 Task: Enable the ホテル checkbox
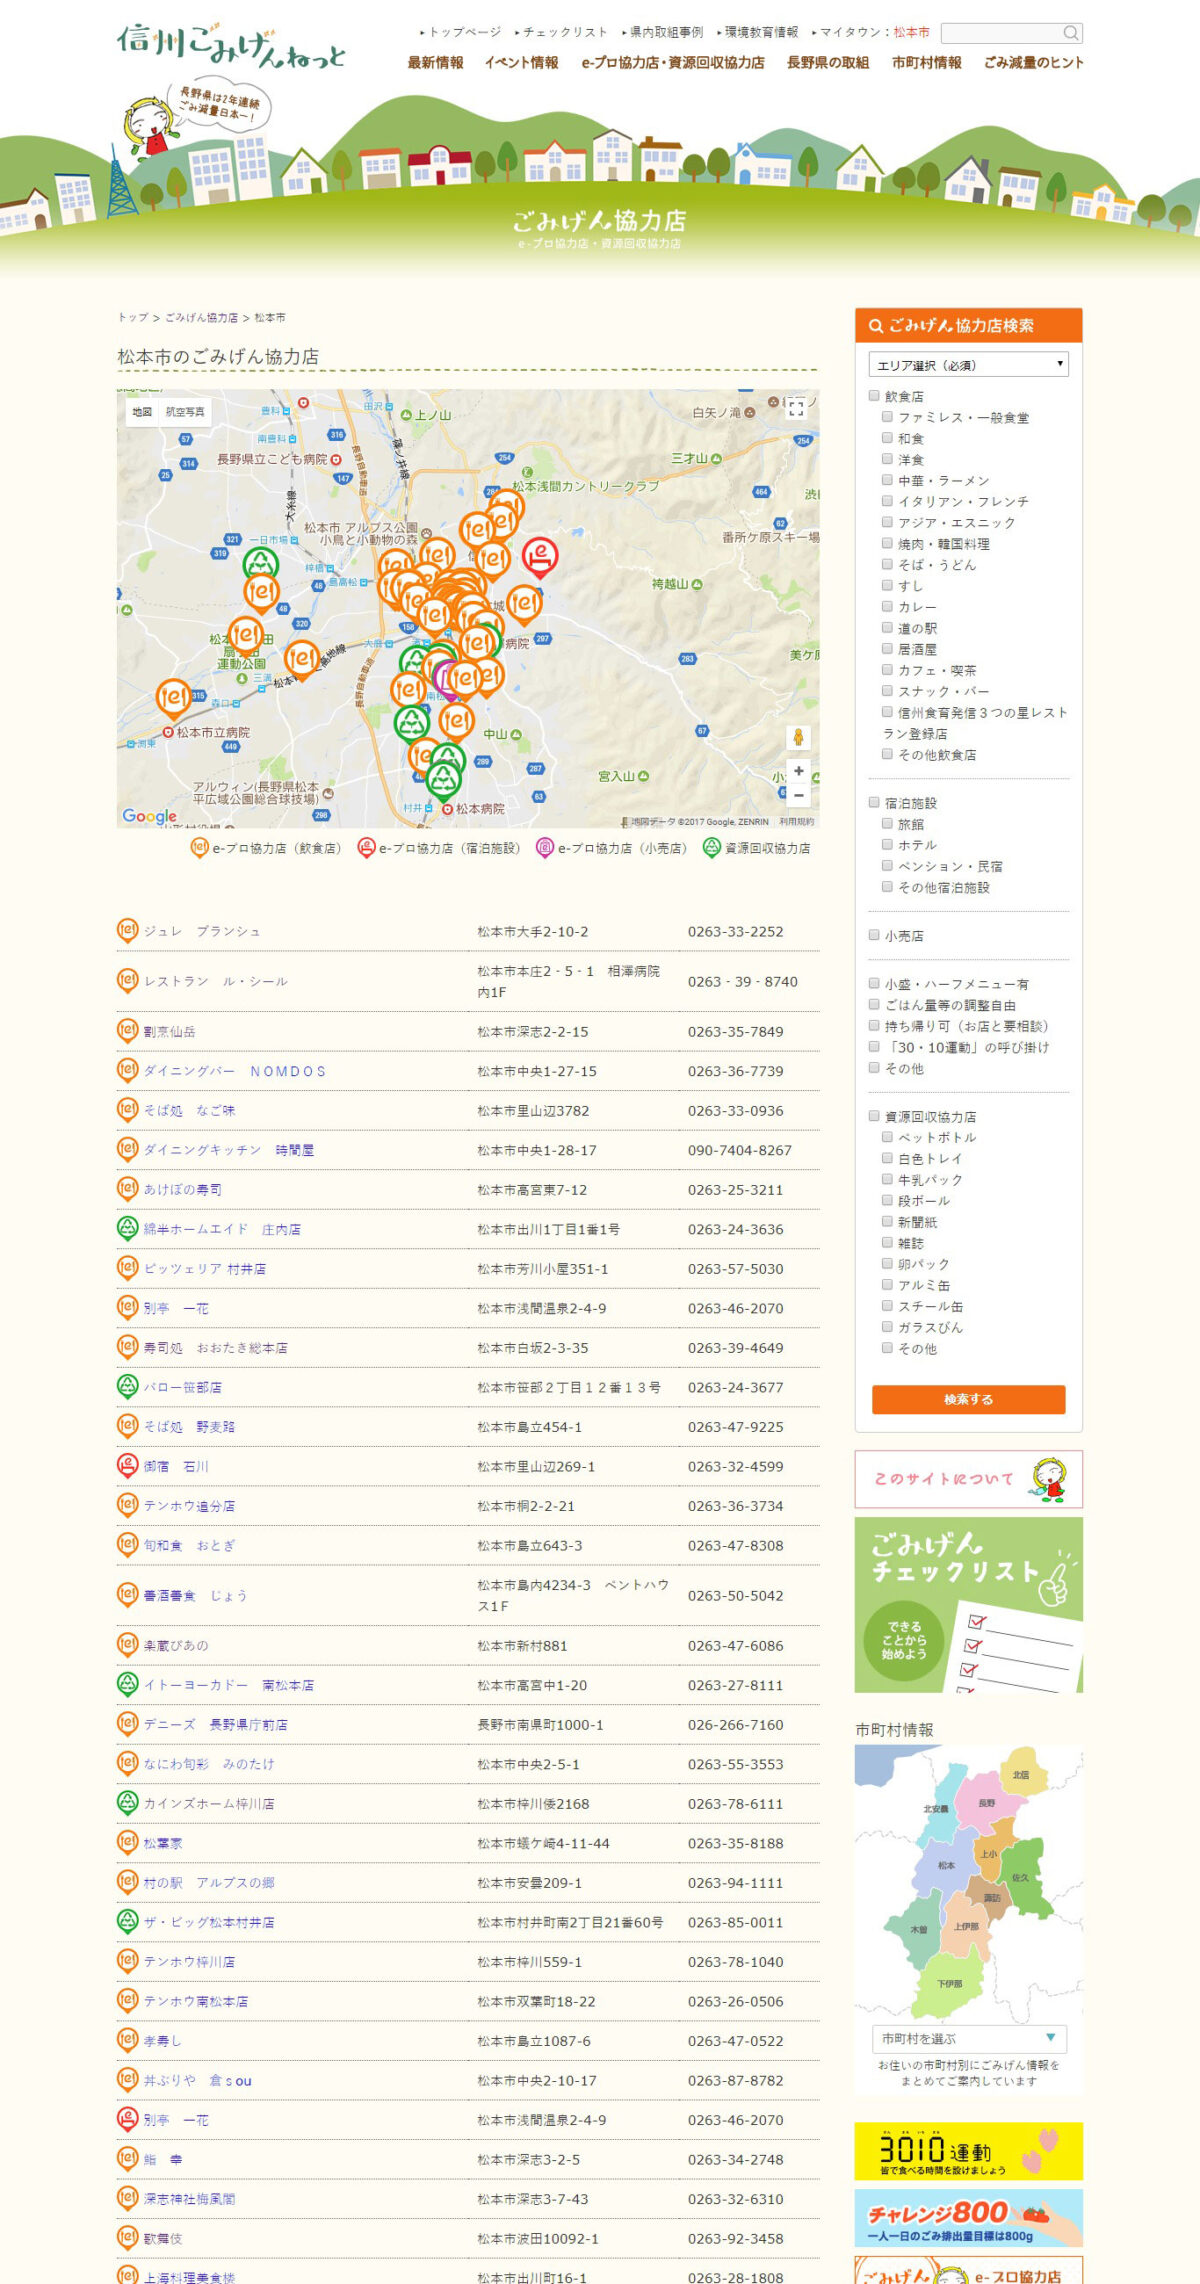(x=887, y=844)
